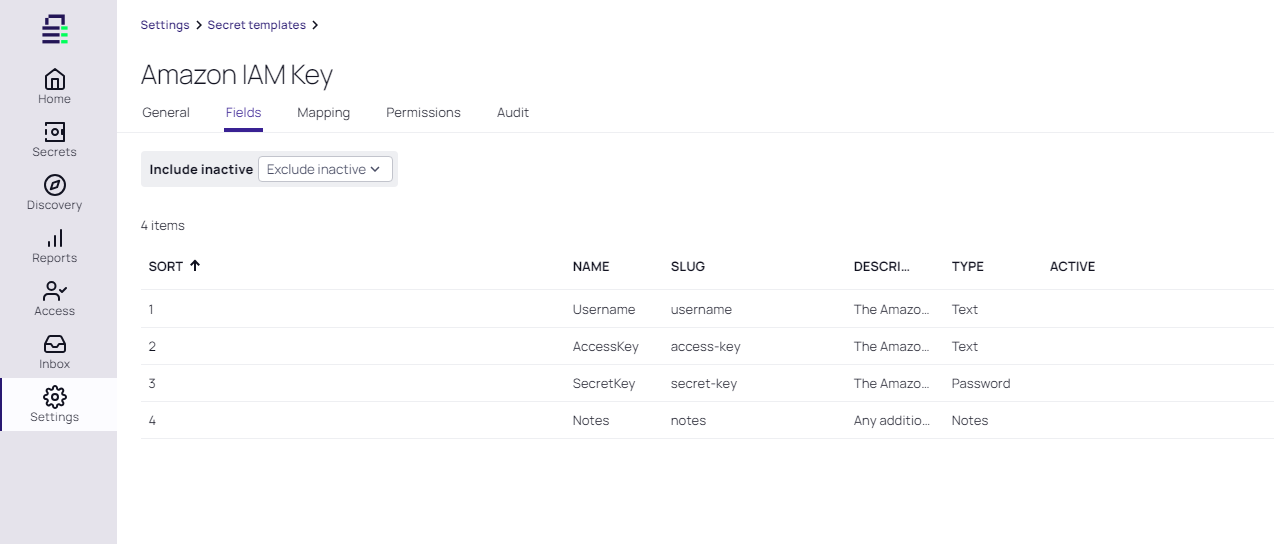The height and width of the screenshot is (544, 1274).
Task: Select the Settings gear icon
Action: tap(55, 397)
